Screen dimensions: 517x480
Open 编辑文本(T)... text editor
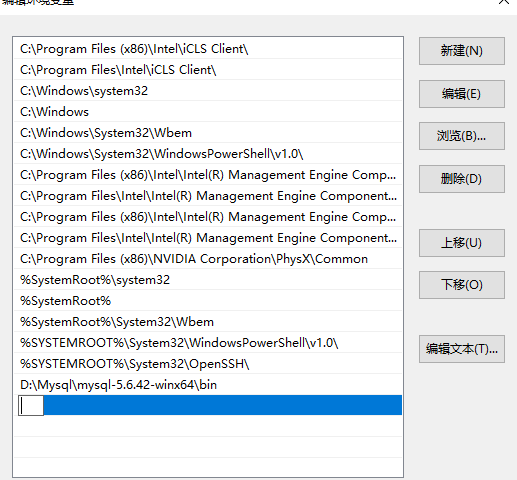(462, 349)
